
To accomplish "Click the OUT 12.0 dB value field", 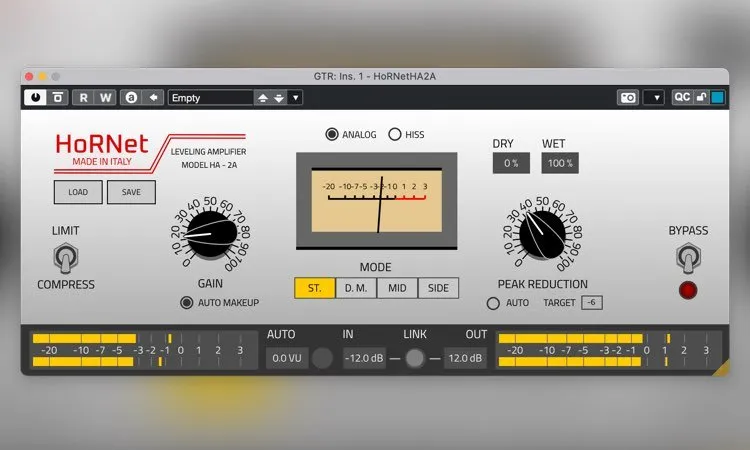I will 465,358.
